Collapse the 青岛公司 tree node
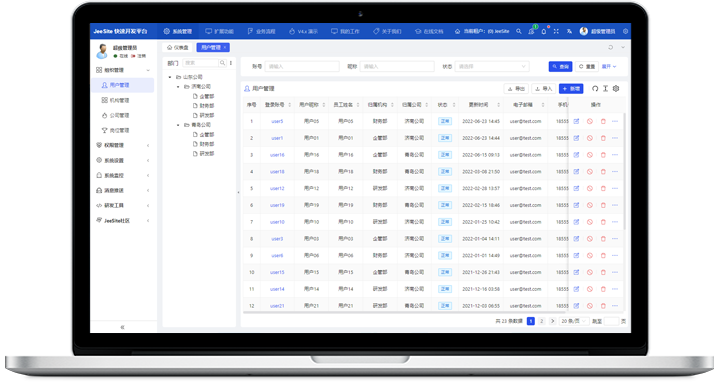The height and width of the screenshot is (382, 718). click(x=178, y=125)
